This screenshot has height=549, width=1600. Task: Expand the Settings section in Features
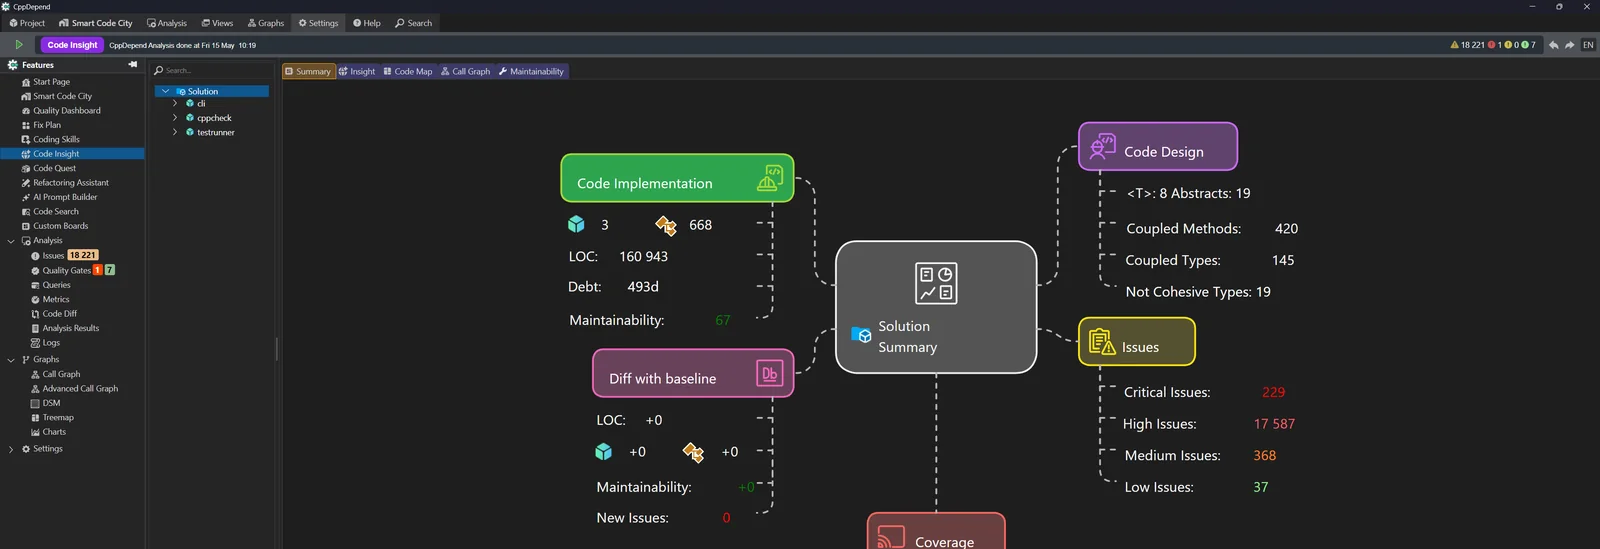tap(11, 449)
